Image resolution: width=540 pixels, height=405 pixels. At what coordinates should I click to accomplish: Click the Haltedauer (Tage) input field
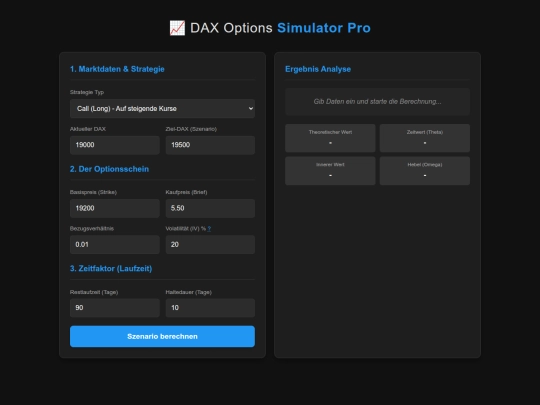click(210, 308)
